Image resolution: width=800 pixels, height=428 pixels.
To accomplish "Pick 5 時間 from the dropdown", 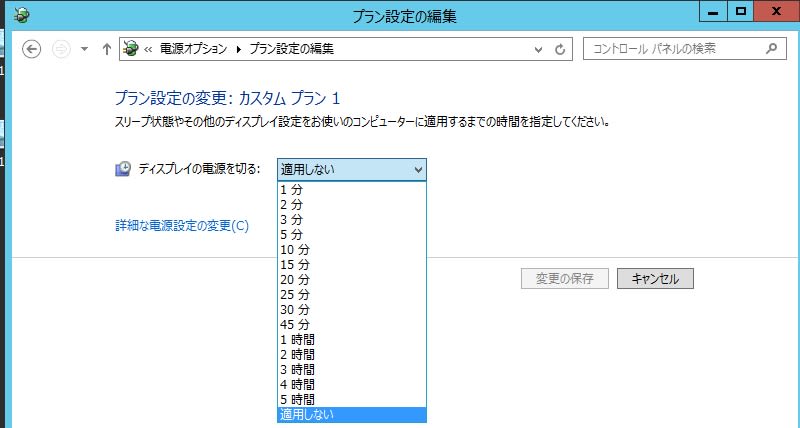I will click(352, 400).
